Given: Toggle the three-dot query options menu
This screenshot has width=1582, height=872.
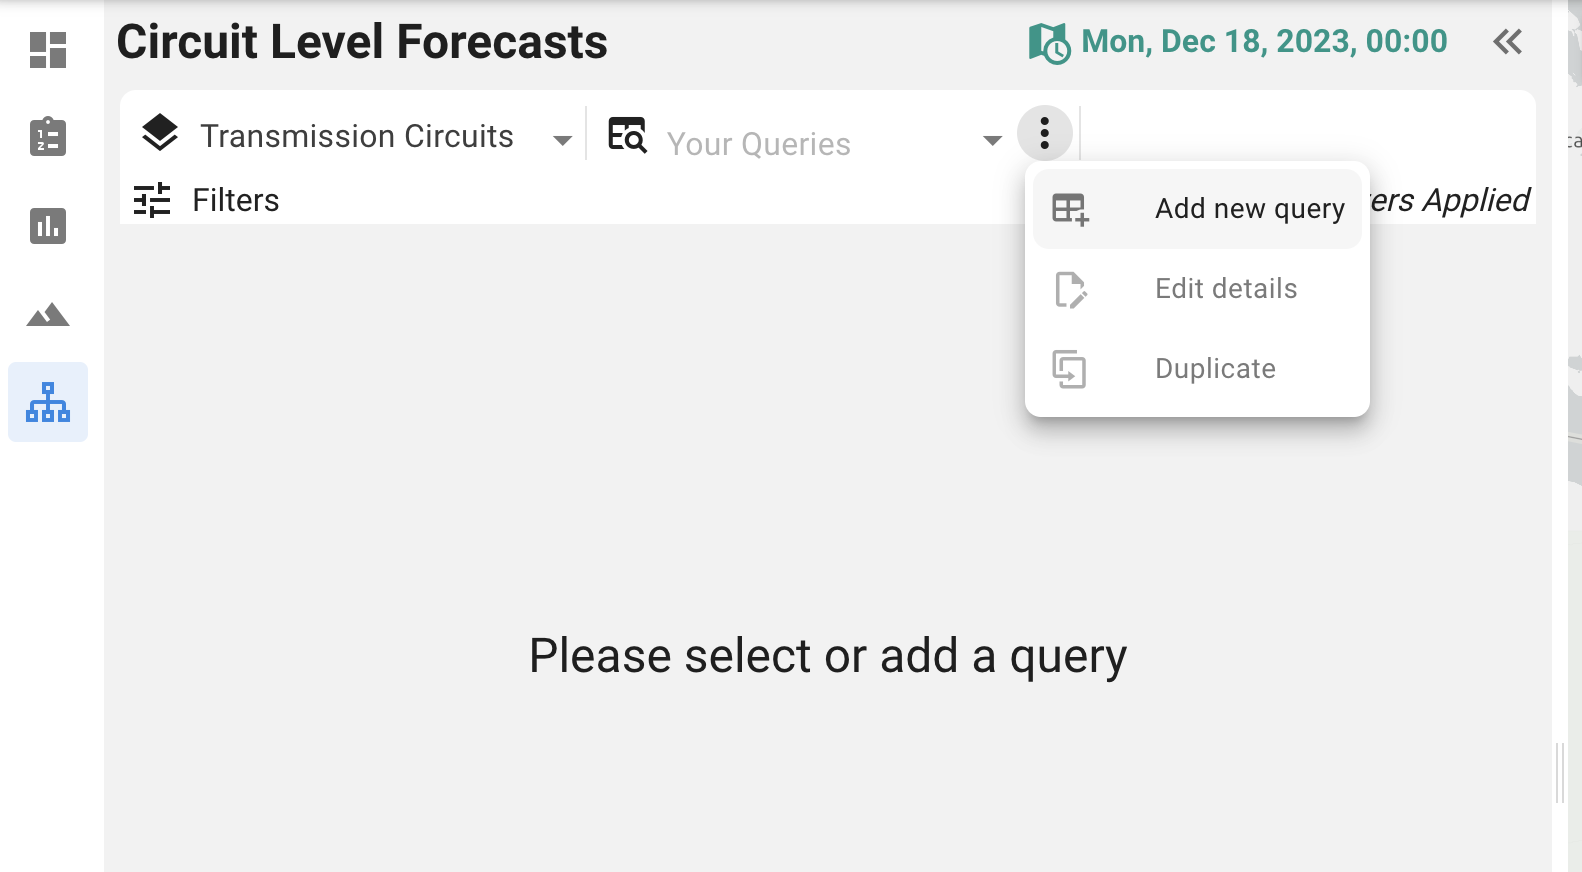Looking at the screenshot, I should point(1045,133).
